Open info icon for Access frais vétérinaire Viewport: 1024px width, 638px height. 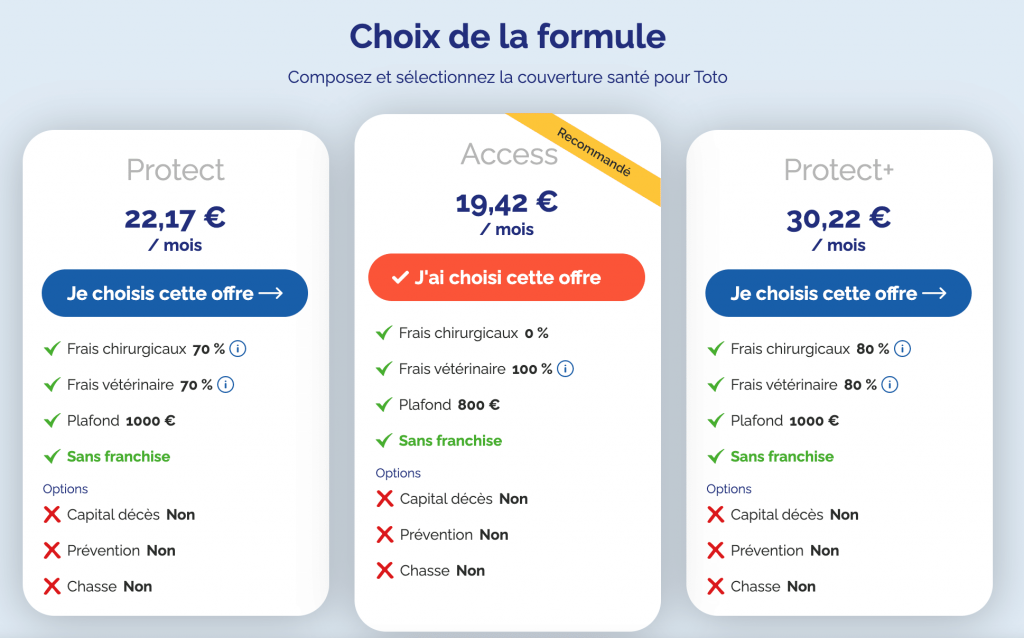coord(566,369)
